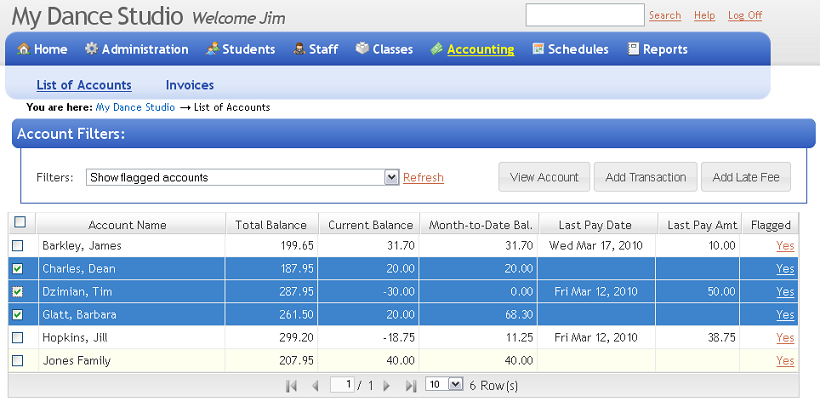This screenshot has width=820, height=402.
Task: Click the search input field
Action: (x=584, y=15)
